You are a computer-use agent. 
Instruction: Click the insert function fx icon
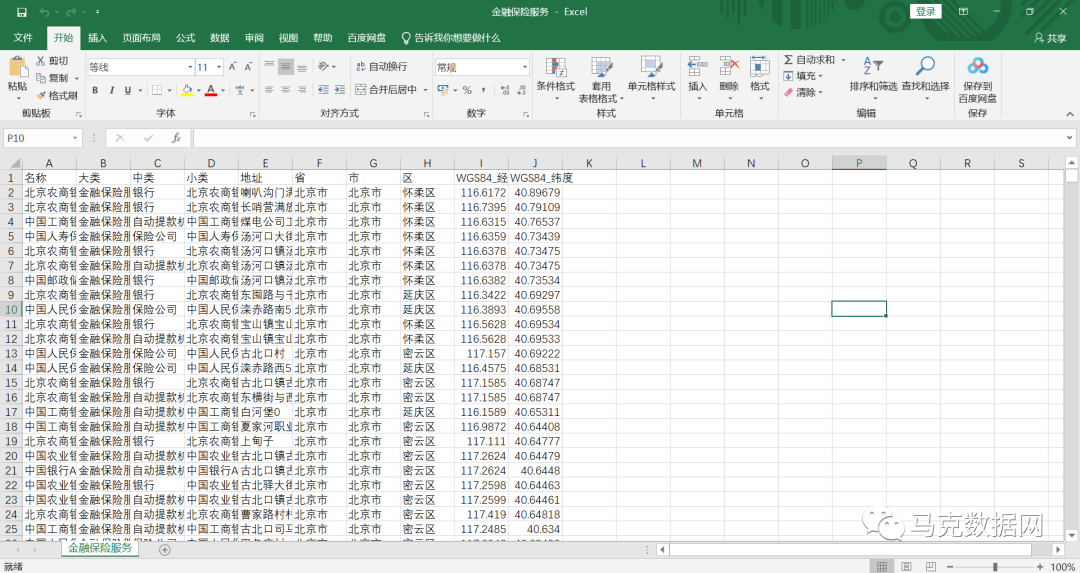coord(176,138)
